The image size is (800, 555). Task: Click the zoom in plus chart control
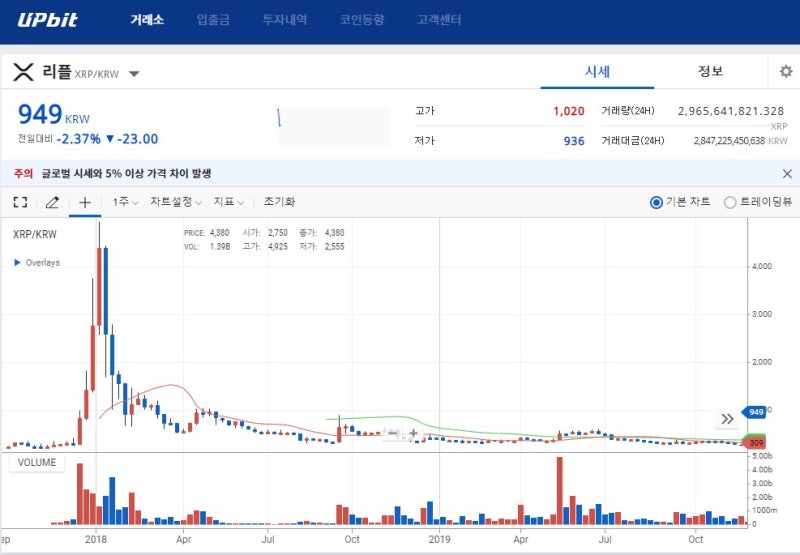(x=413, y=434)
